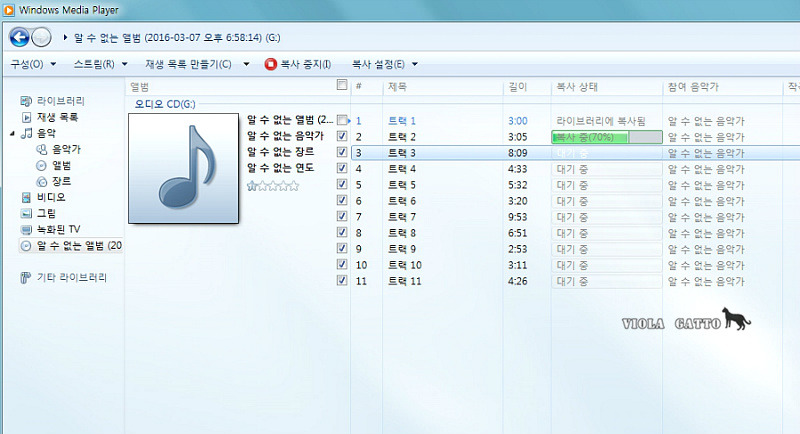The image size is (800, 434).
Task: Select the 장르 genre icon
Action: [41, 182]
